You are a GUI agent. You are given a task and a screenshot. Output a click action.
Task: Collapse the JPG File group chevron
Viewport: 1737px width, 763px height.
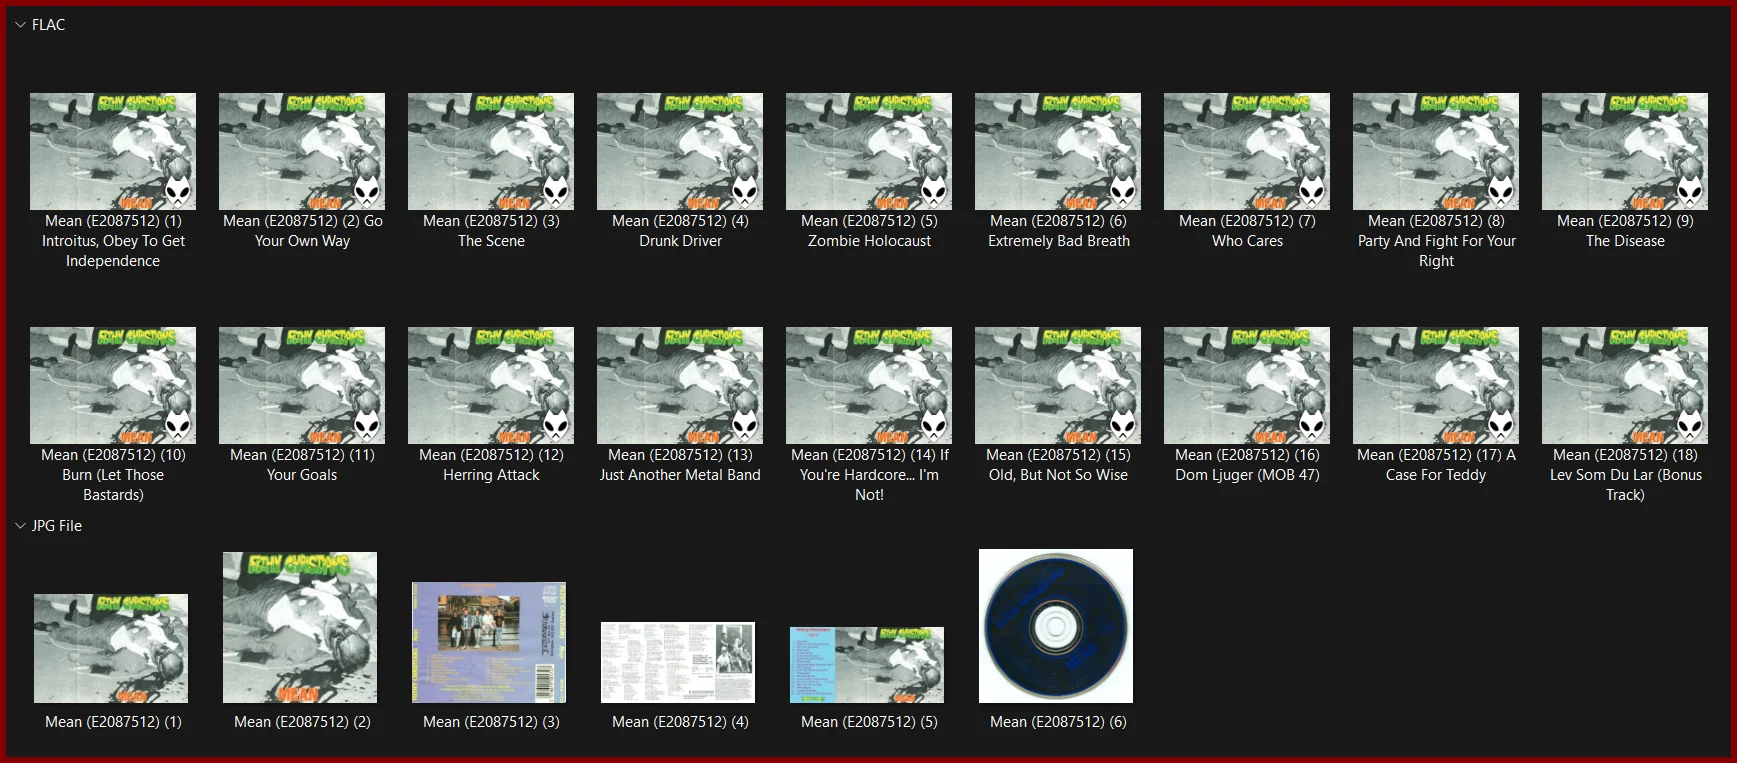coord(20,526)
